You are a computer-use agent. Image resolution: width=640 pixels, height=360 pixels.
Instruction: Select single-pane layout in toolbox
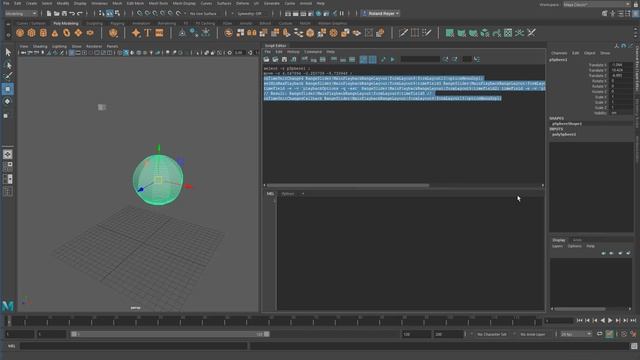tap(8, 154)
